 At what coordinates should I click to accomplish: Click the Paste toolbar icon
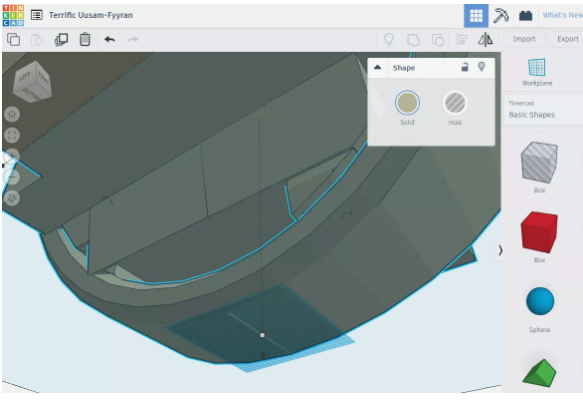point(36,39)
